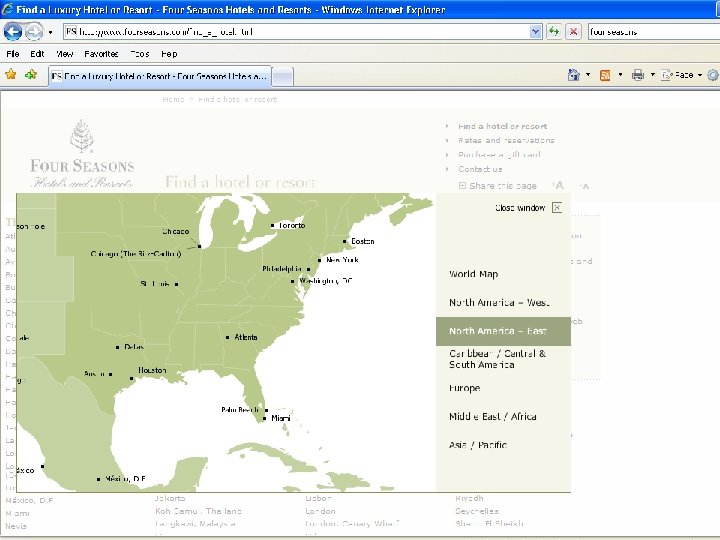The width and height of the screenshot is (720, 540).
Task: Click the red Stop loading icon
Action: pyautogui.click(x=573, y=32)
